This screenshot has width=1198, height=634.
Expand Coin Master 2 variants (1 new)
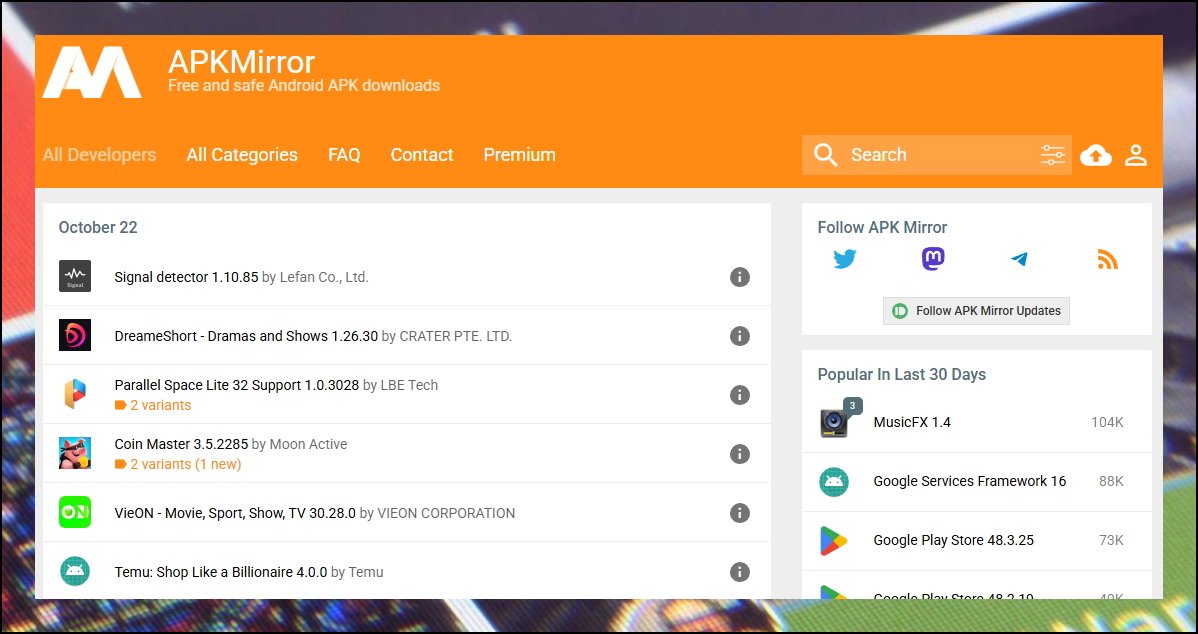[x=178, y=464]
